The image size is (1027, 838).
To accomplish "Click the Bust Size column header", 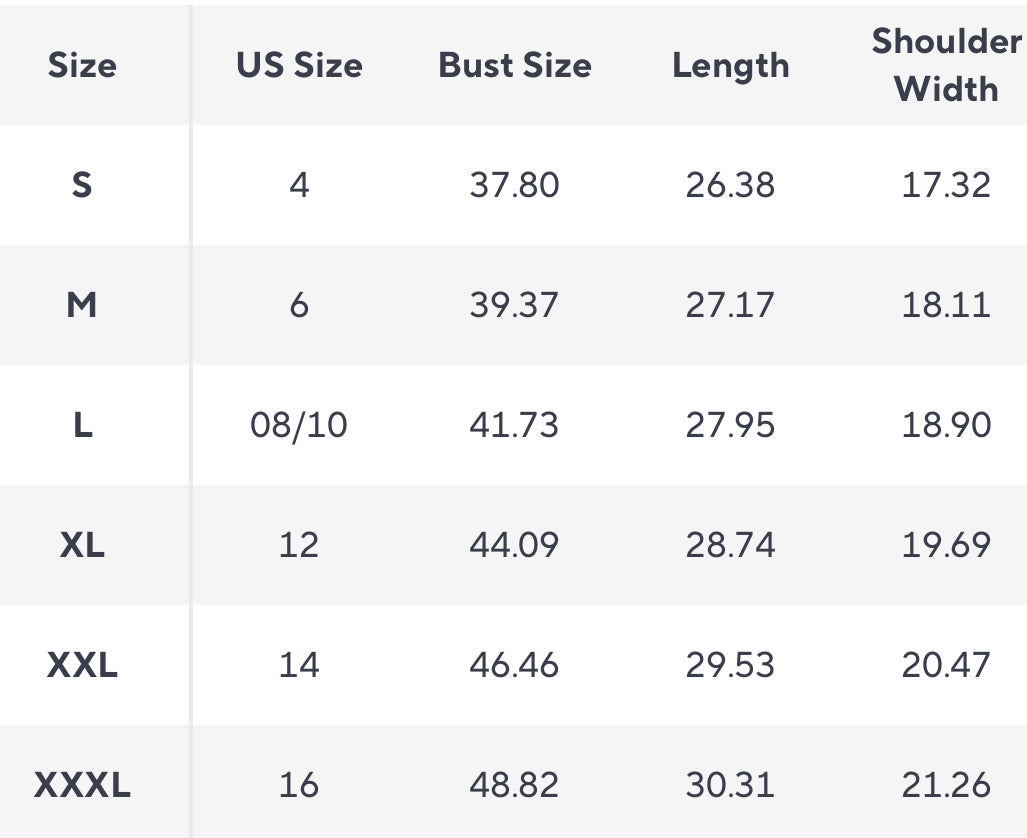I will click(x=514, y=66).
